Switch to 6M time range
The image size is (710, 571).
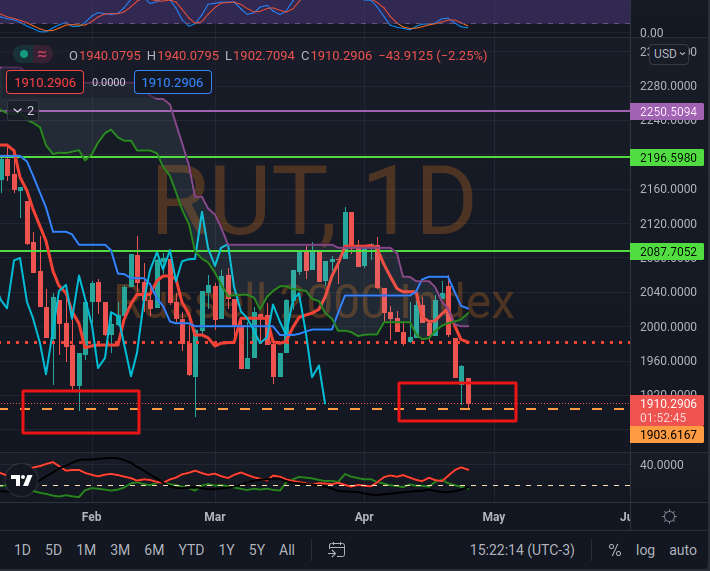coord(154,550)
